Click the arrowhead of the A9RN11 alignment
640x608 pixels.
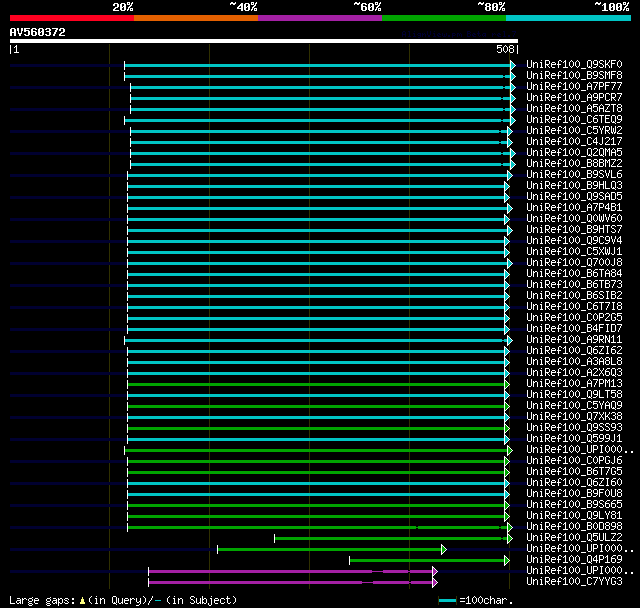[x=512, y=340]
